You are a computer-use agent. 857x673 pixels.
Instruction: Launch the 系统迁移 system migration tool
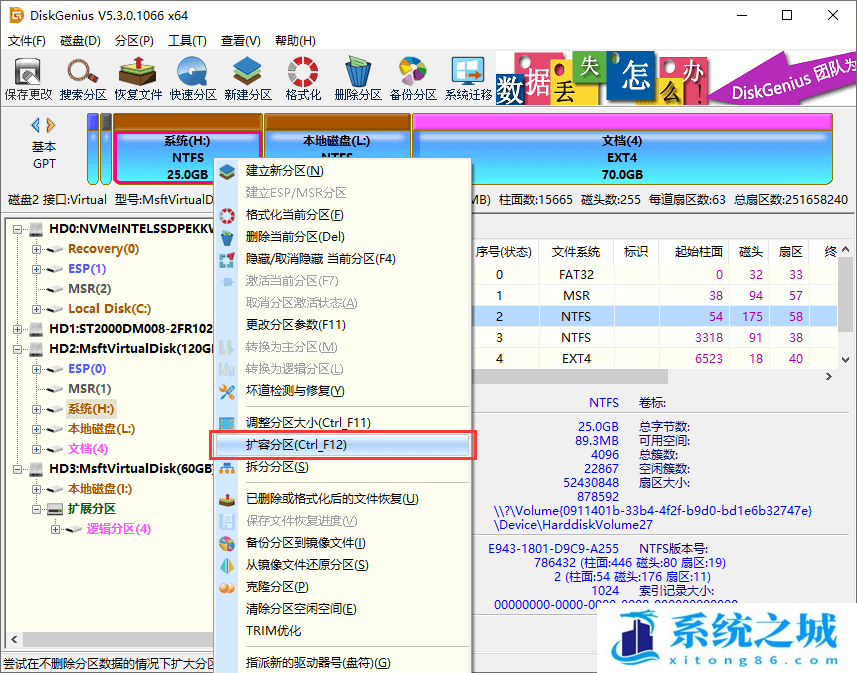(x=468, y=78)
